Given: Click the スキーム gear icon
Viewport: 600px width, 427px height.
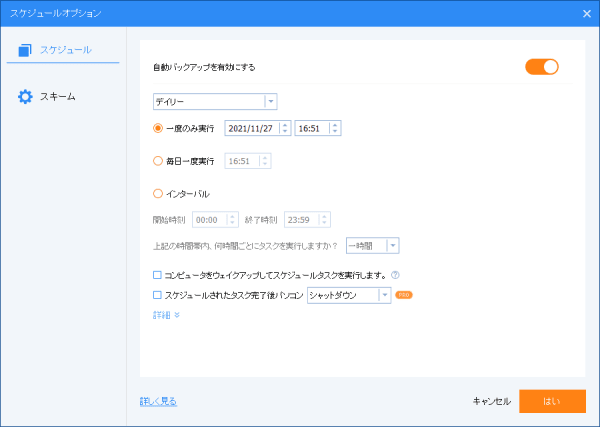Looking at the screenshot, I should click(x=25, y=97).
